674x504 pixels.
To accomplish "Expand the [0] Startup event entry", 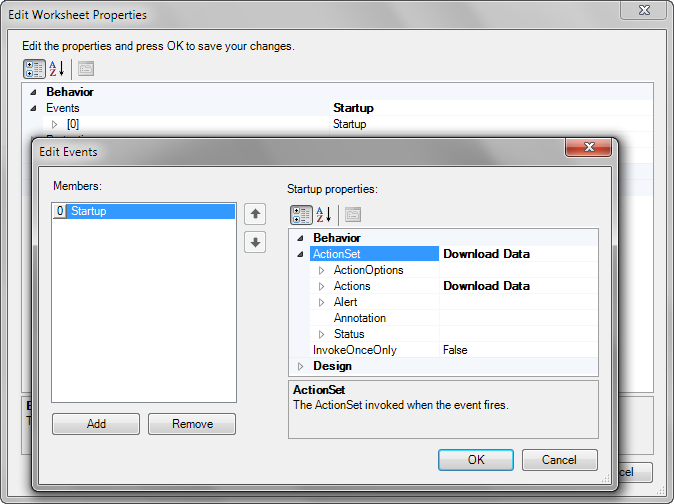I will pos(54,124).
